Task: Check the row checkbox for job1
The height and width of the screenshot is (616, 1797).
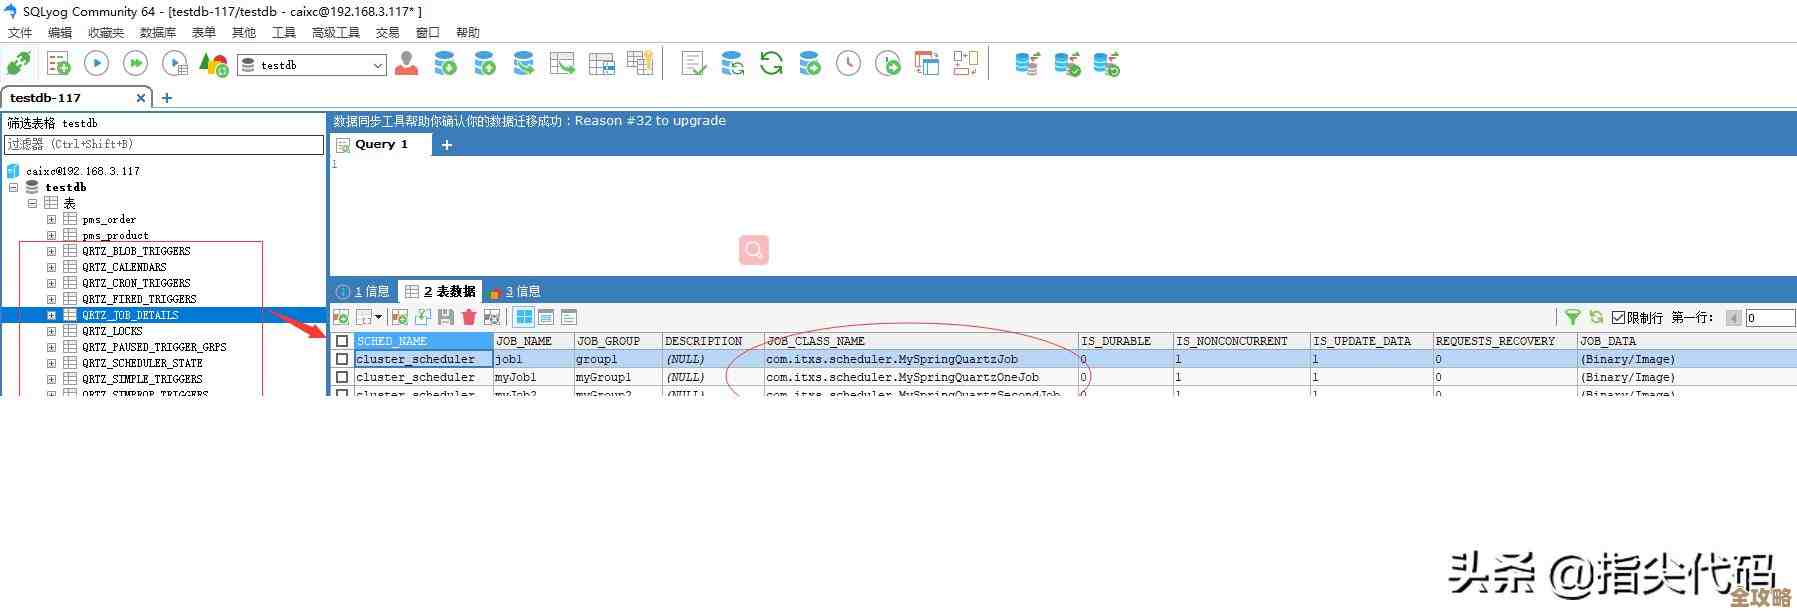Action: tap(342, 359)
